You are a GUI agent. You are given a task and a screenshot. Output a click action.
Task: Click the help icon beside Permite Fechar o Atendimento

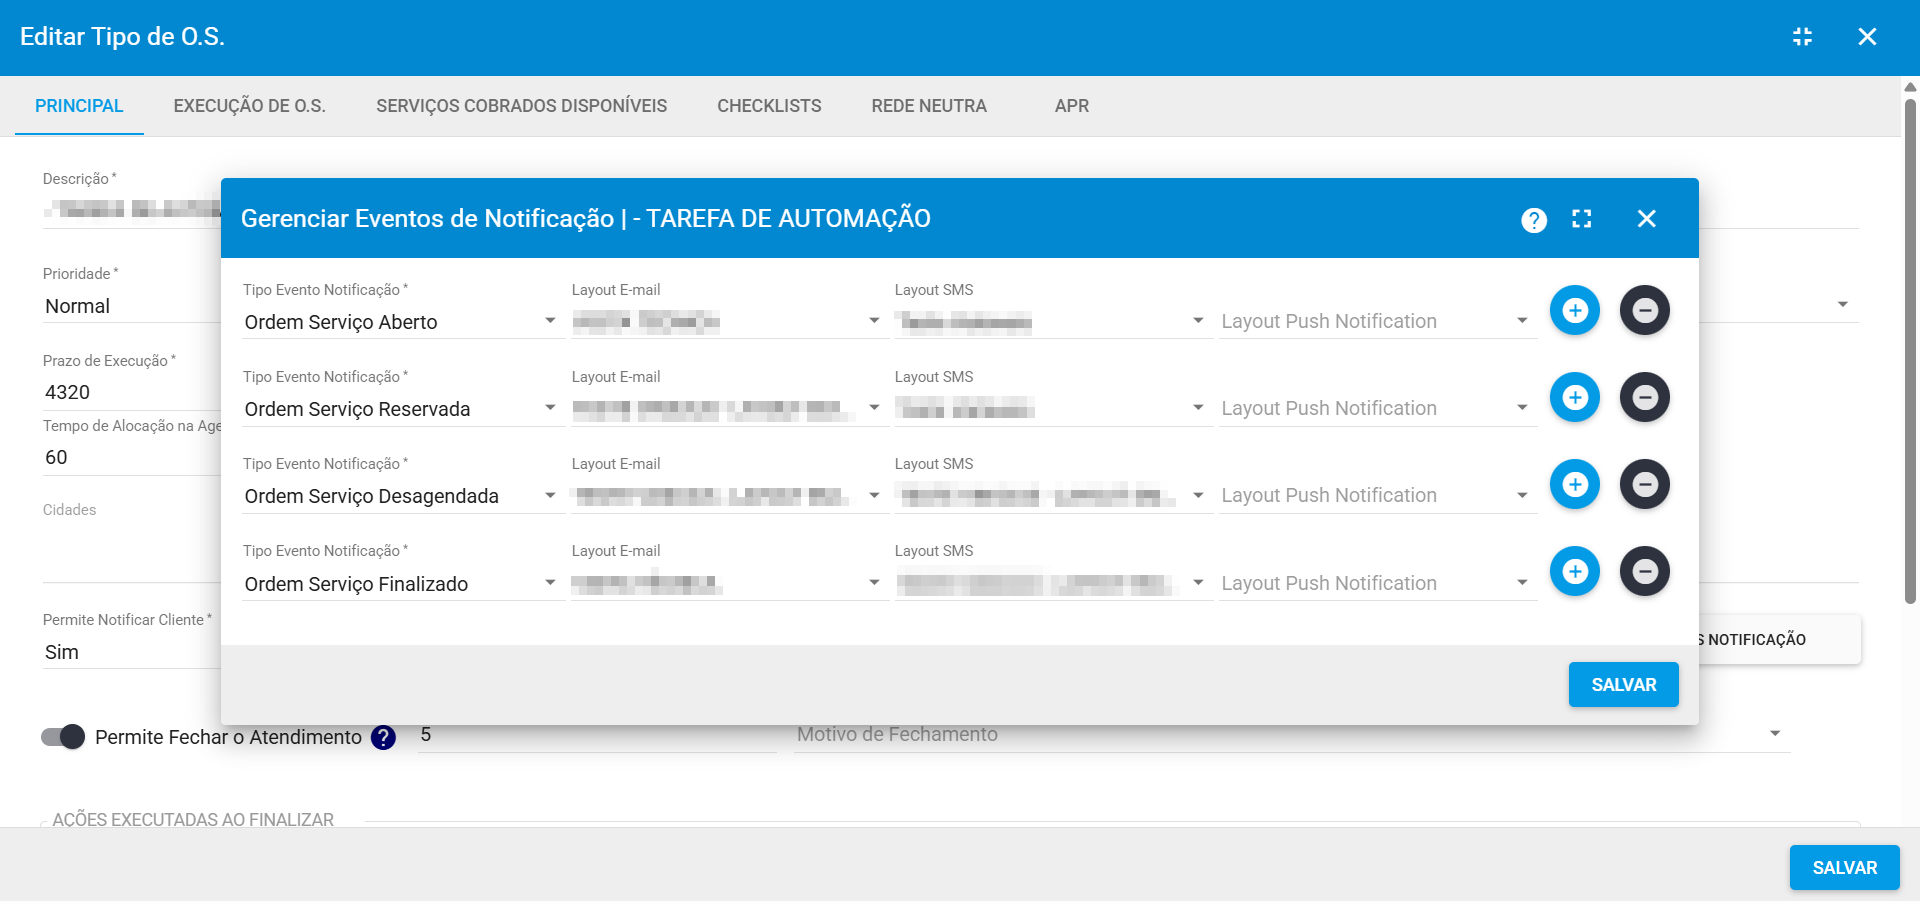coord(382,737)
